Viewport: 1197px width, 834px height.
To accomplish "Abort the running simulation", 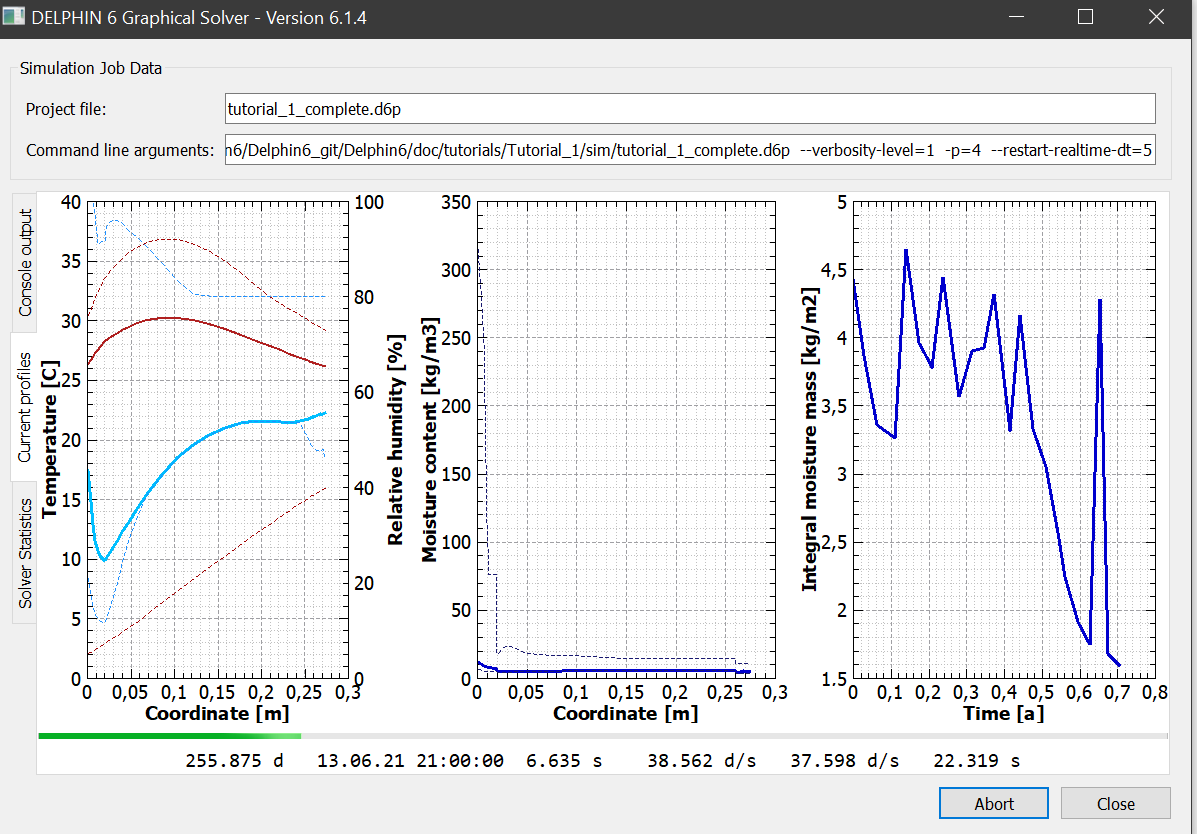I will tap(993, 803).
